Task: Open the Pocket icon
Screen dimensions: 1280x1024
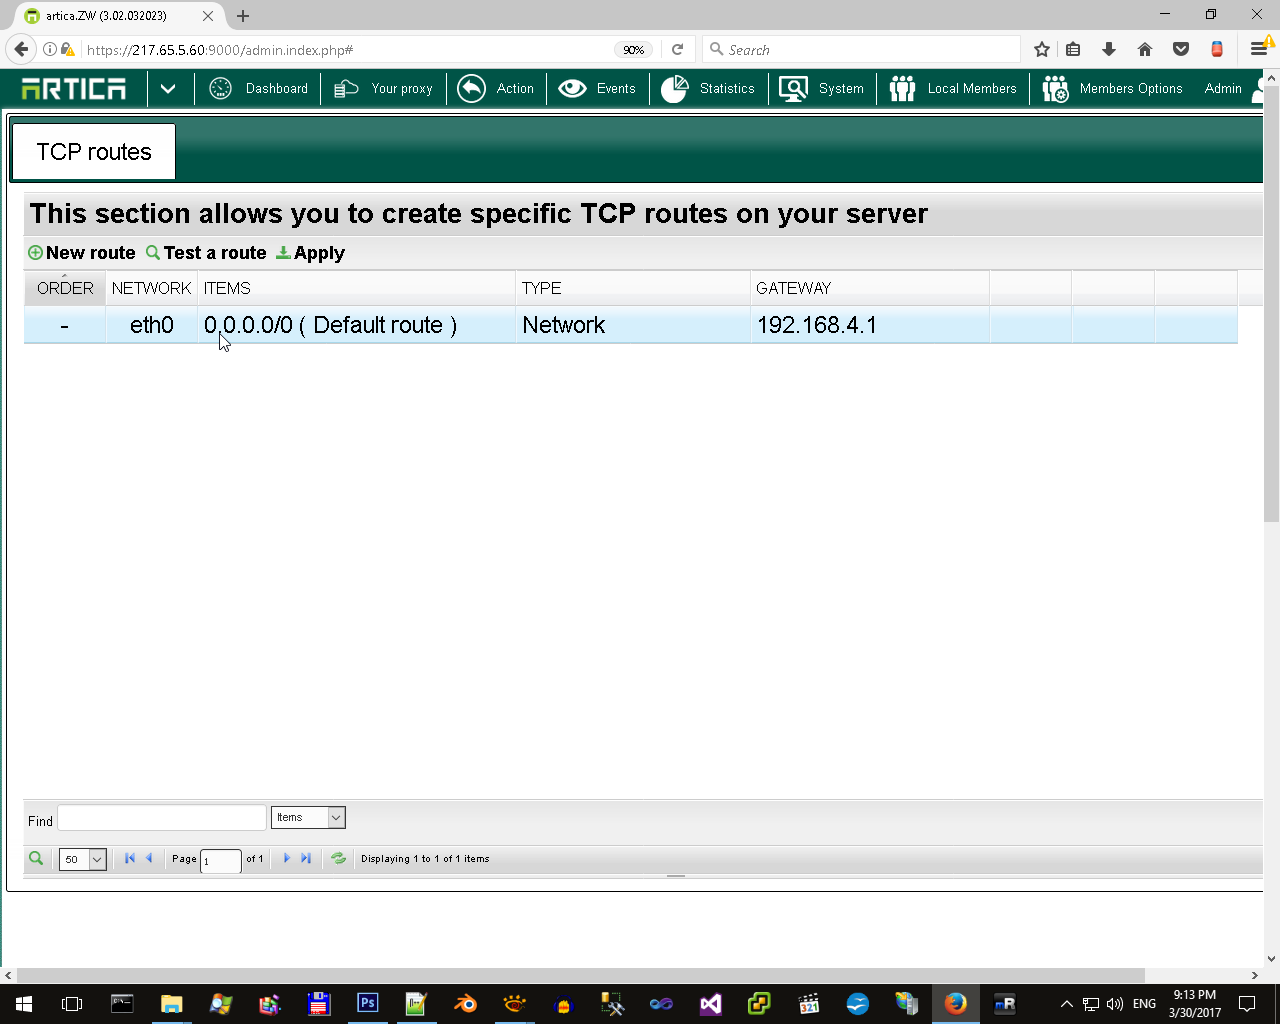Action: 1181,49
